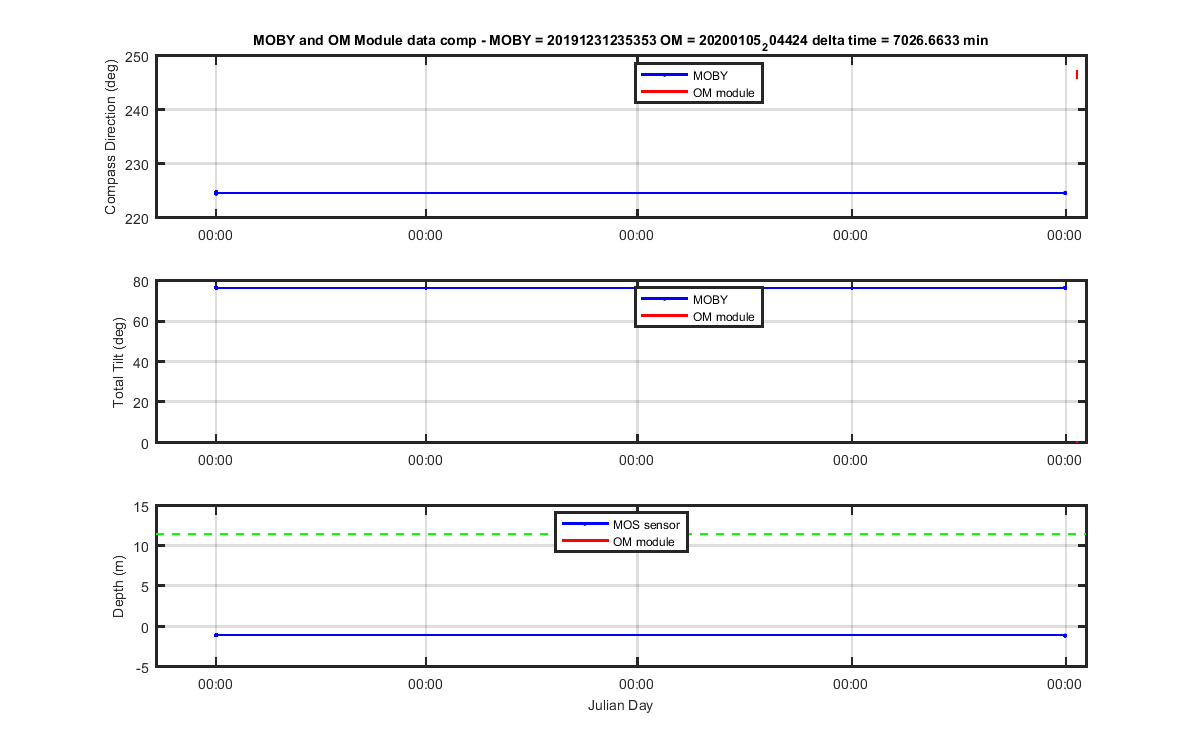
Task: Click the 15 tick label on depth axis
Action: click(142, 507)
